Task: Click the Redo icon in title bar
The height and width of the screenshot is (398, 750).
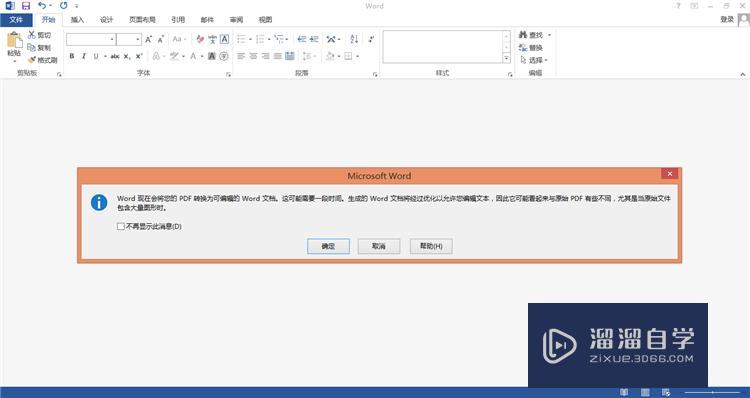Action: click(x=64, y=6)
